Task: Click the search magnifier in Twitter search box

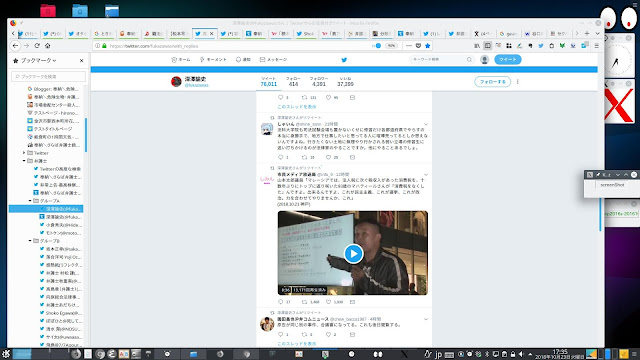Action: (x=469, y=60)
